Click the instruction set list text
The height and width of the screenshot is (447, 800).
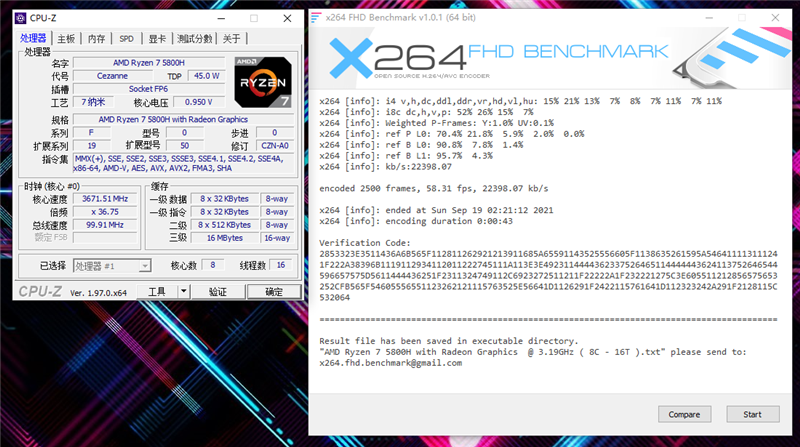coord(184,163)
